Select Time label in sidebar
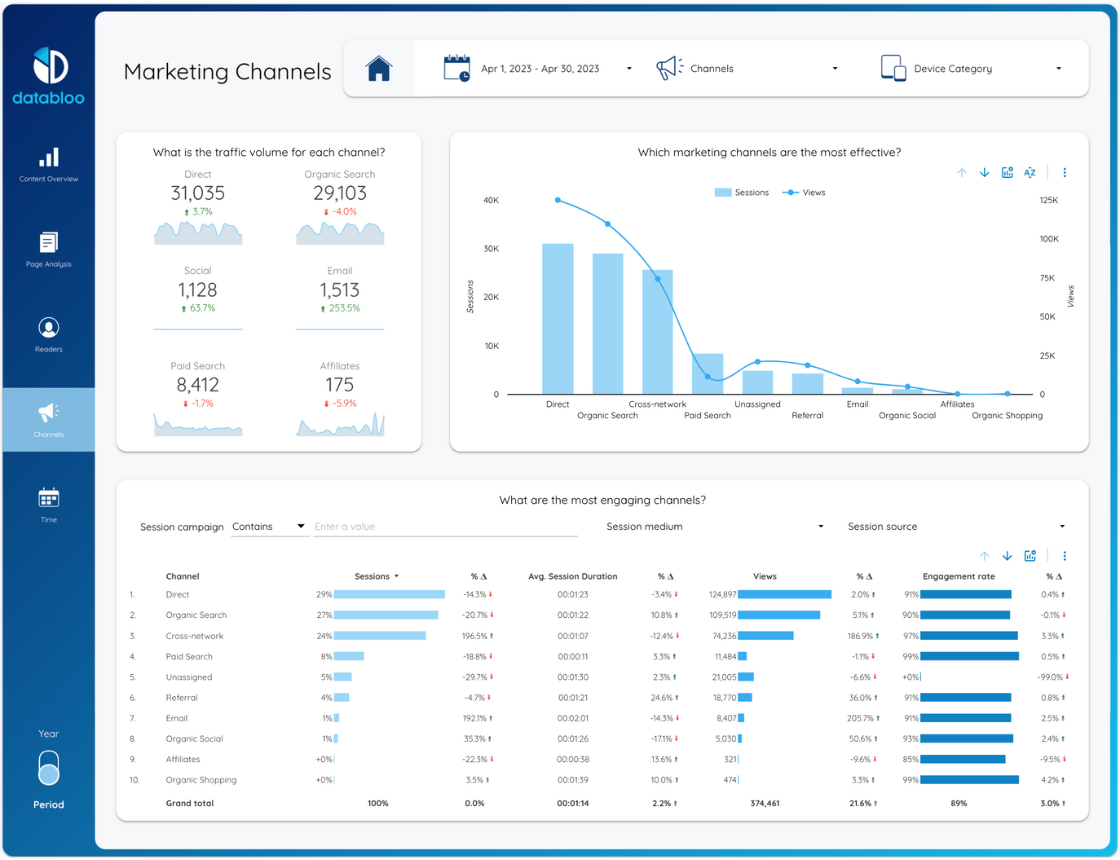This screenshot has width=1120, height=860. point(49,520)
